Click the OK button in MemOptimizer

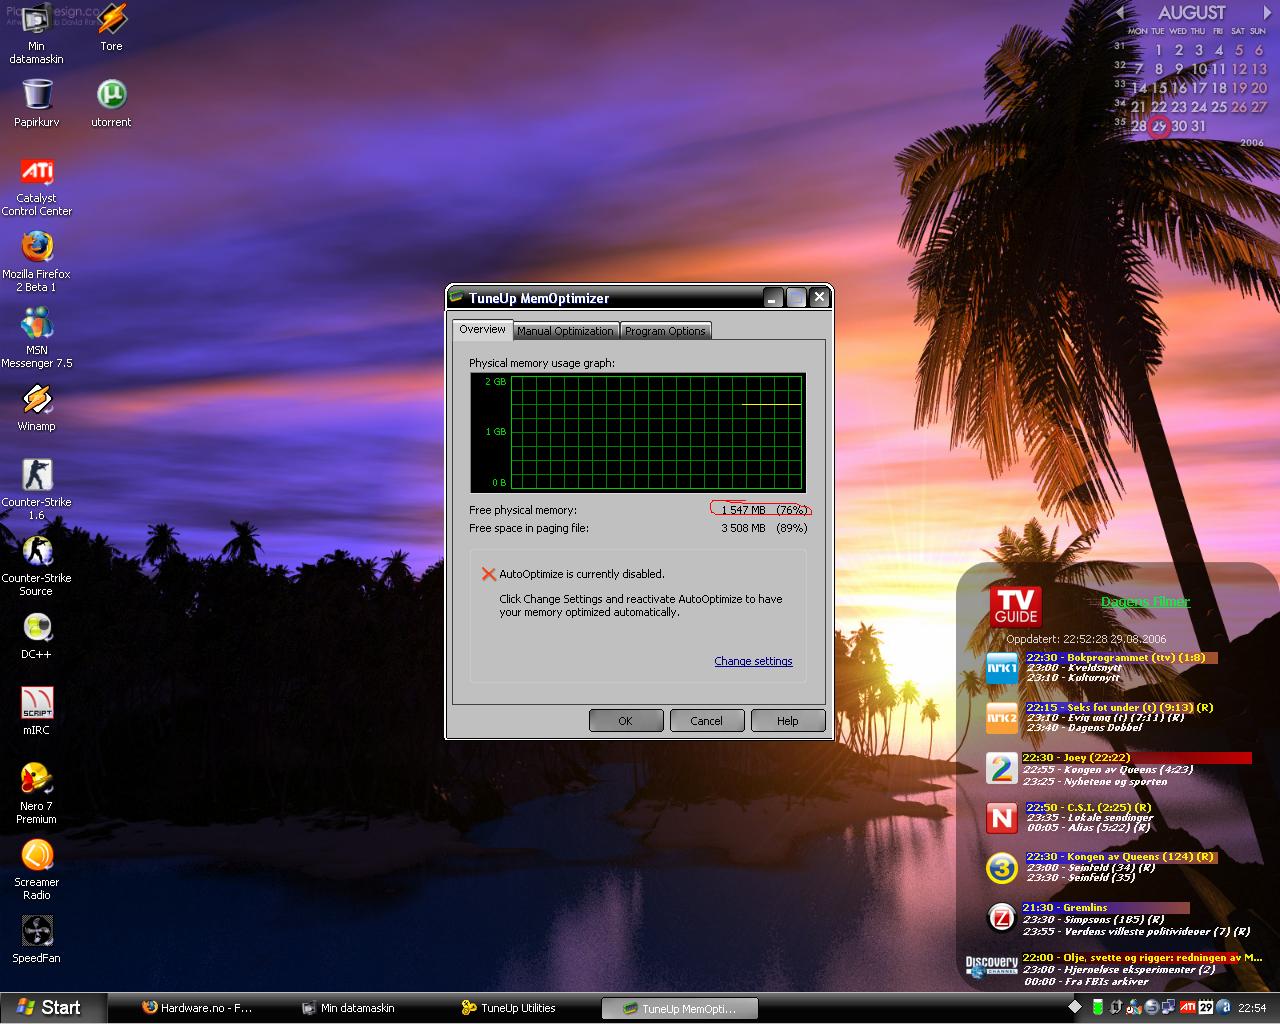coord(626,720)
